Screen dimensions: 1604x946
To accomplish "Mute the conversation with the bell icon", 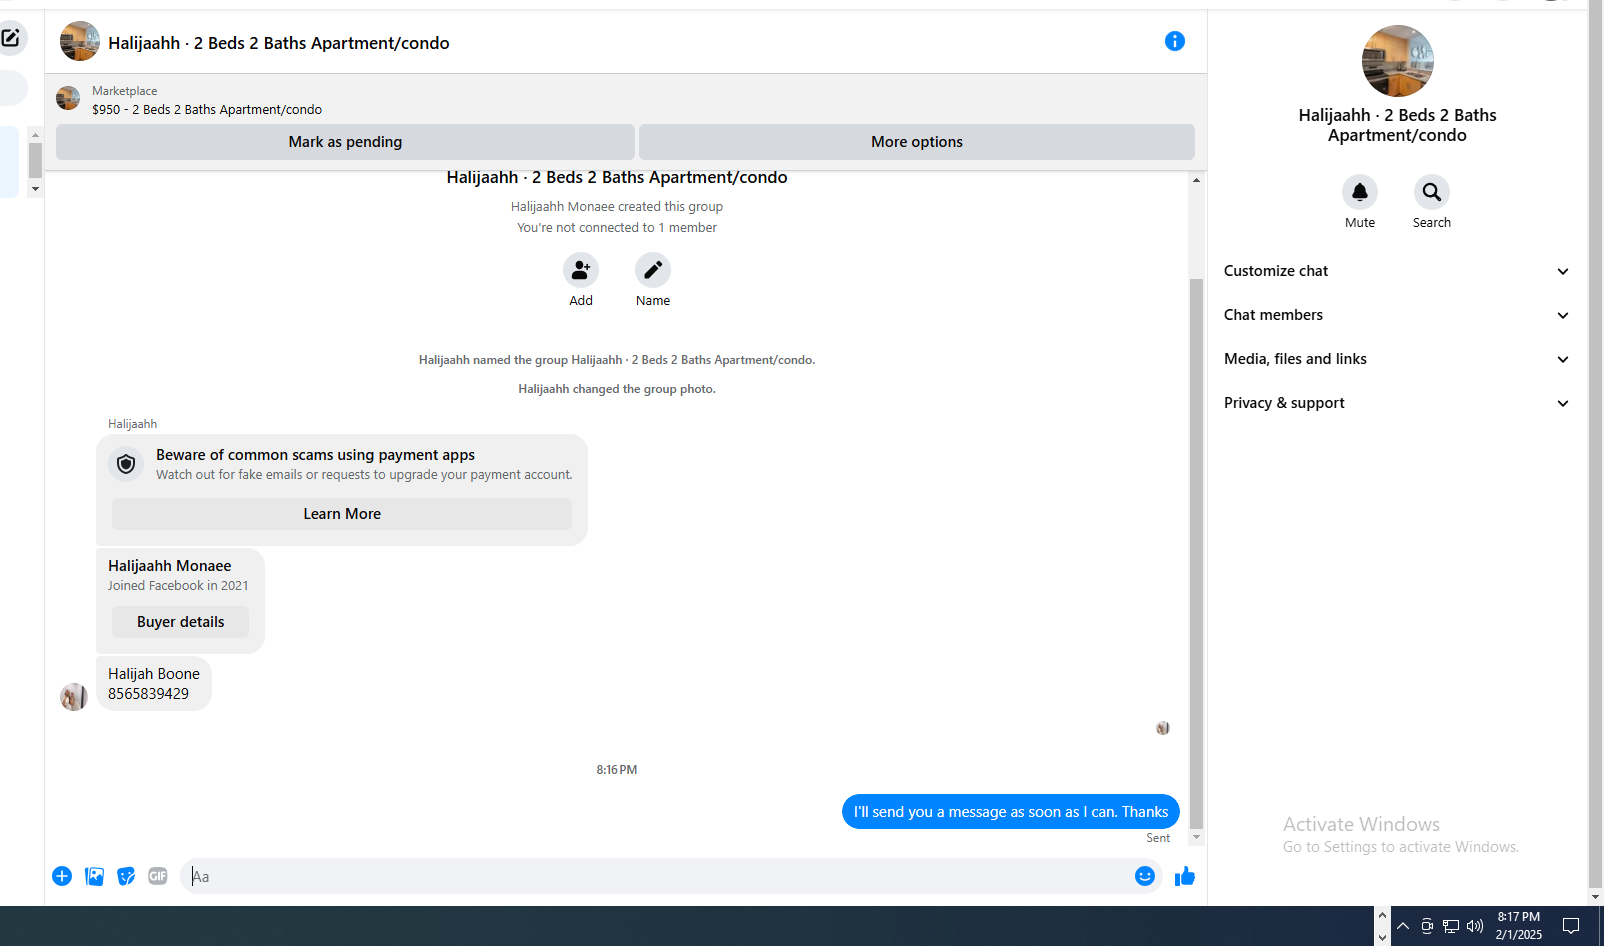I will [1360, 192].
